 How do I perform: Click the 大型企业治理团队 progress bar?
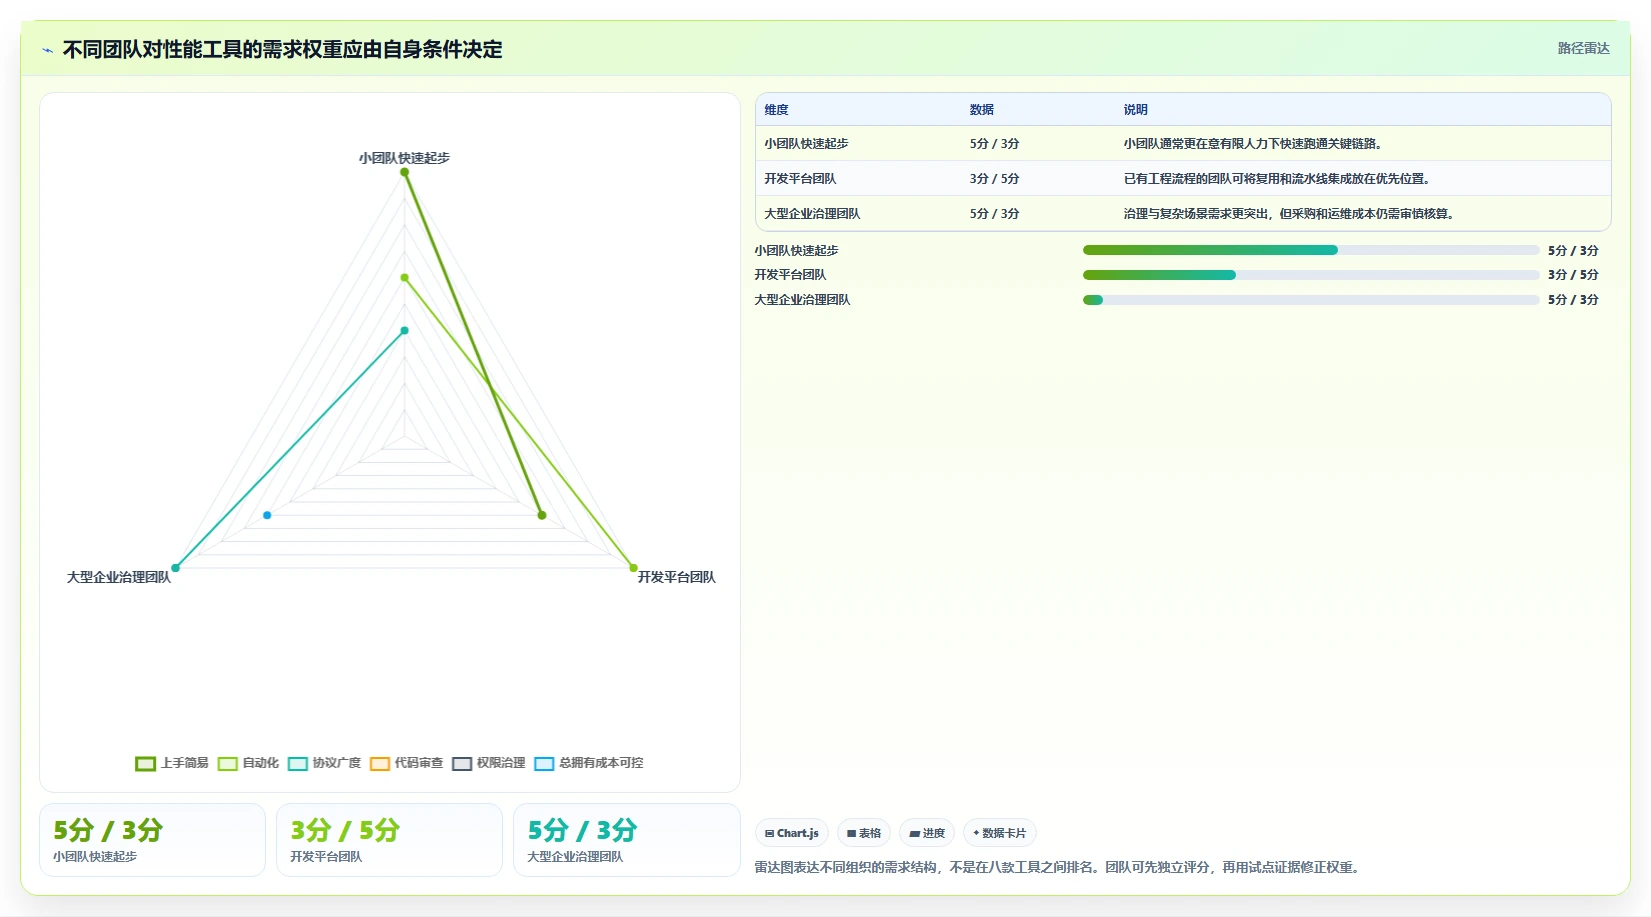(x=1310, y=300)
